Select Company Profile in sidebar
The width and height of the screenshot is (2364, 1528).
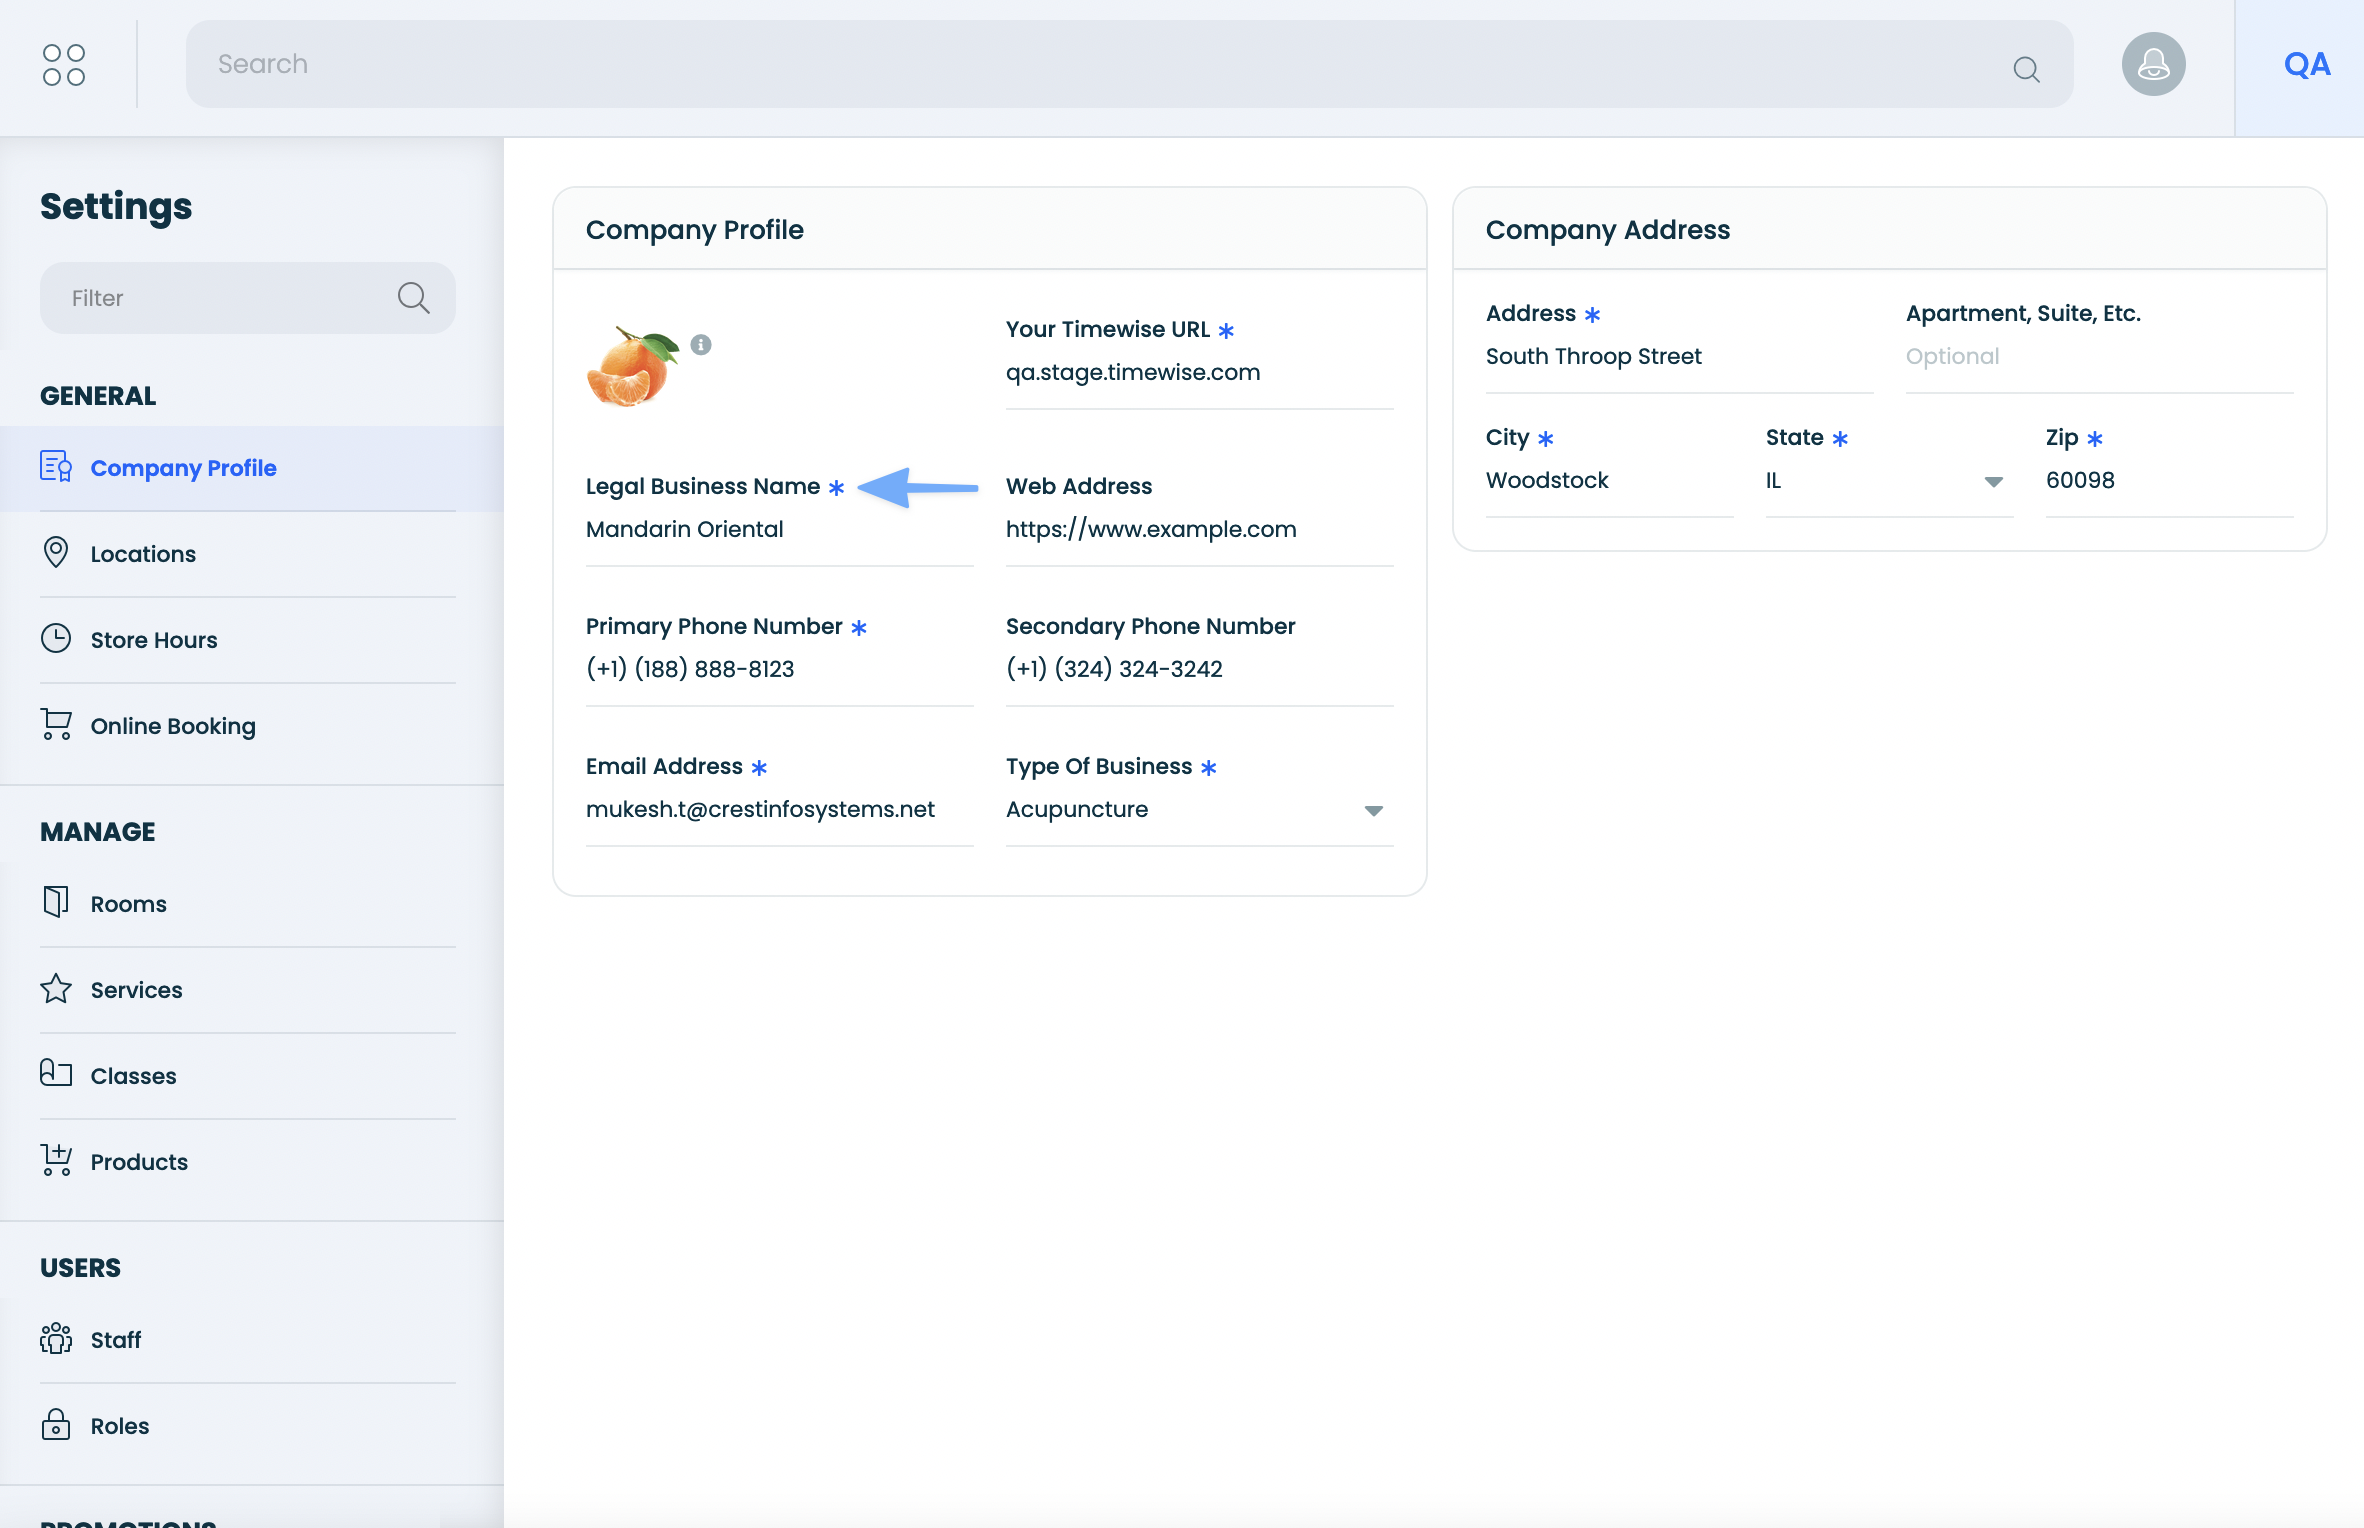click(183, 468)
